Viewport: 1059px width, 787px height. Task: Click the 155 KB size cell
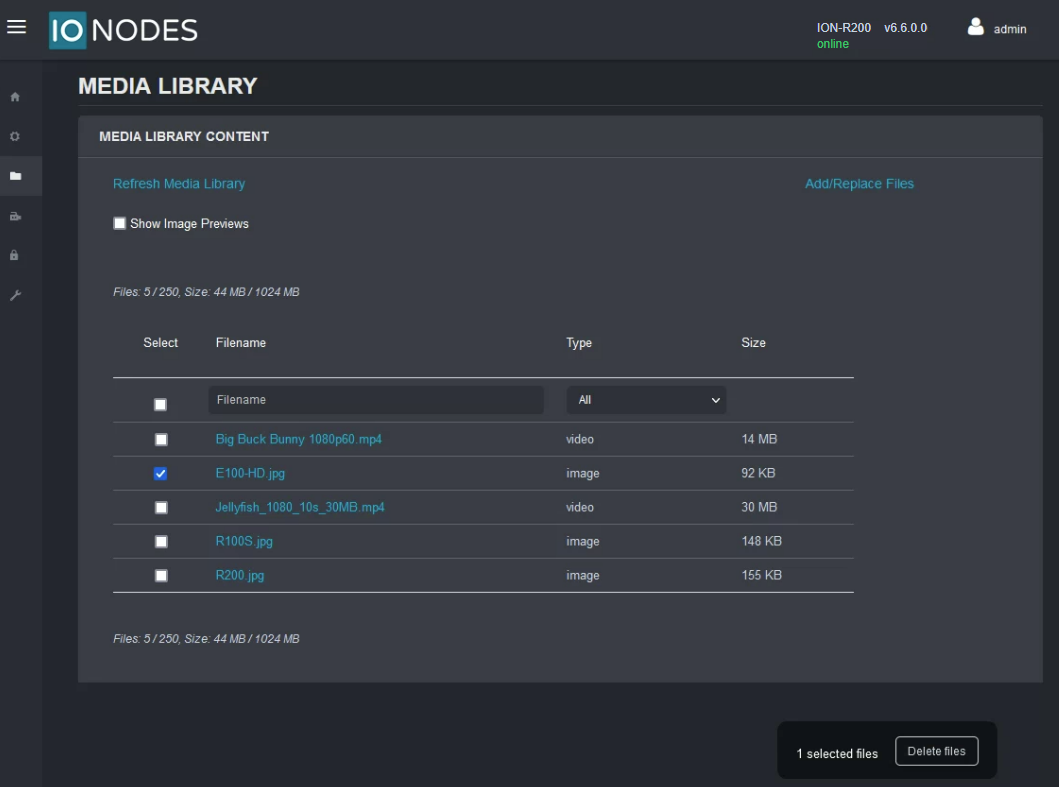[761, 575]
